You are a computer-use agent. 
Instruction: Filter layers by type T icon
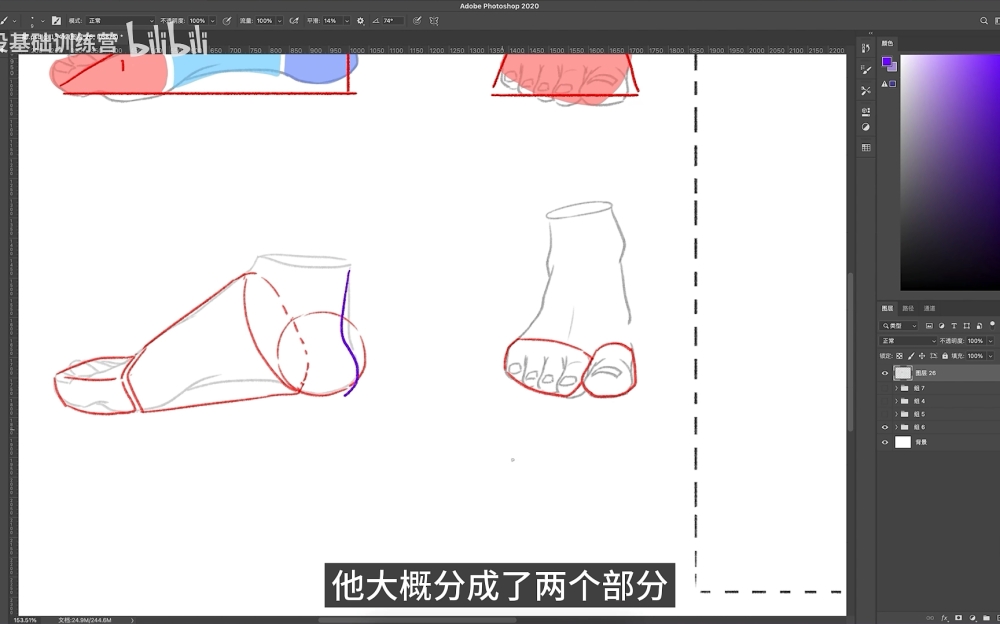click(954, 326)
